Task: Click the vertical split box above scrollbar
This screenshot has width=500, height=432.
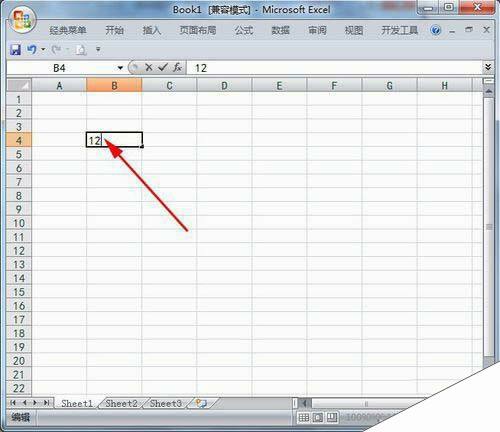Action: 489,81
